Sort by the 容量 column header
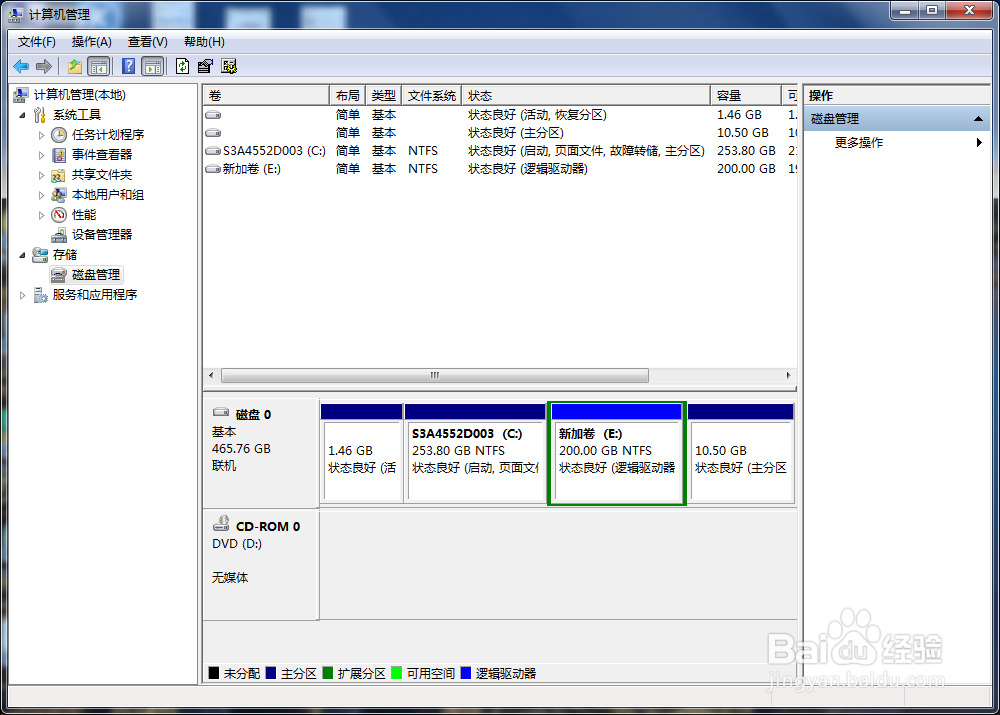 pyautogui.click(x=746, y=96)
